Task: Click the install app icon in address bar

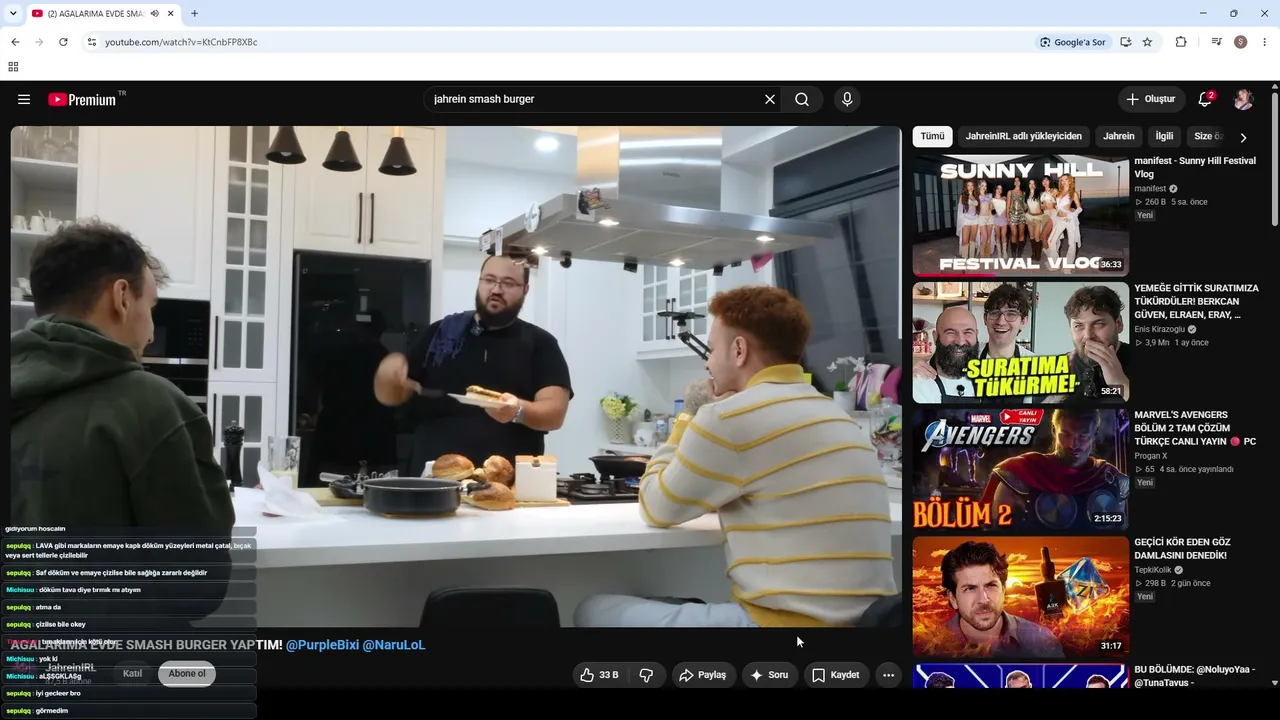Action: click(1126, 42)
